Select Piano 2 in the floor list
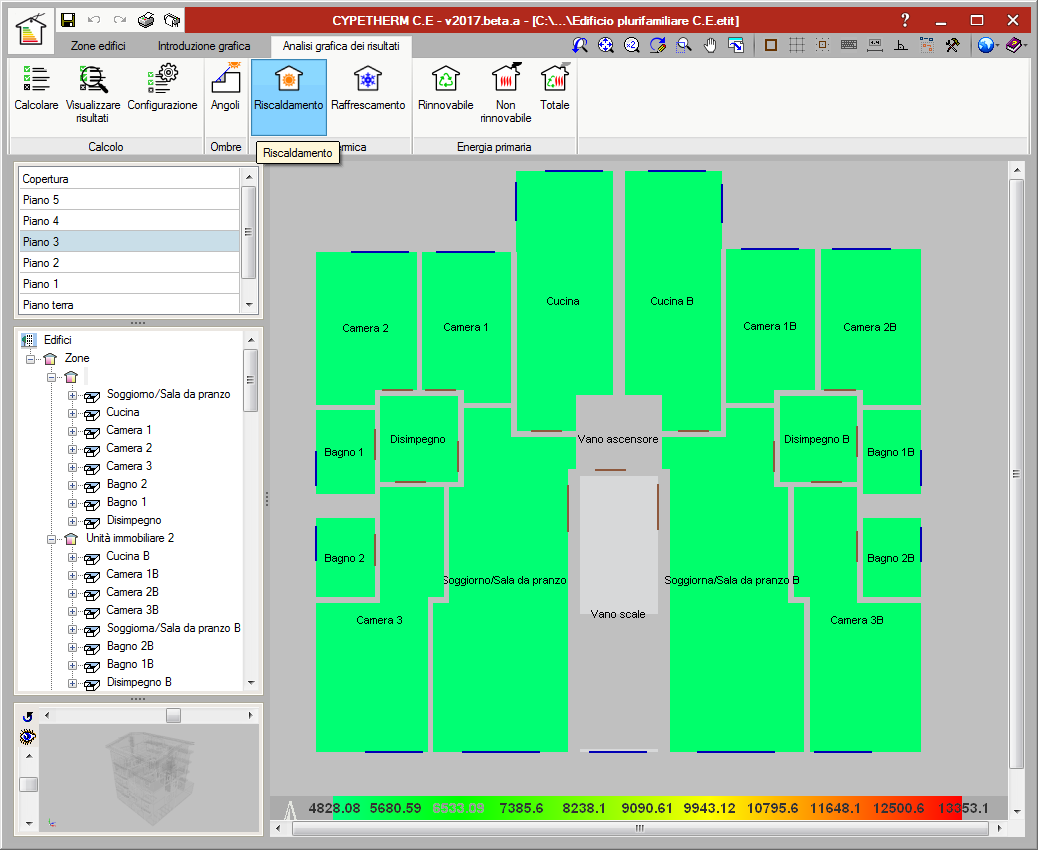Image resolution: width=1038 pixels, height=850 pixels. pyautogui.click(x=129, y=263)
